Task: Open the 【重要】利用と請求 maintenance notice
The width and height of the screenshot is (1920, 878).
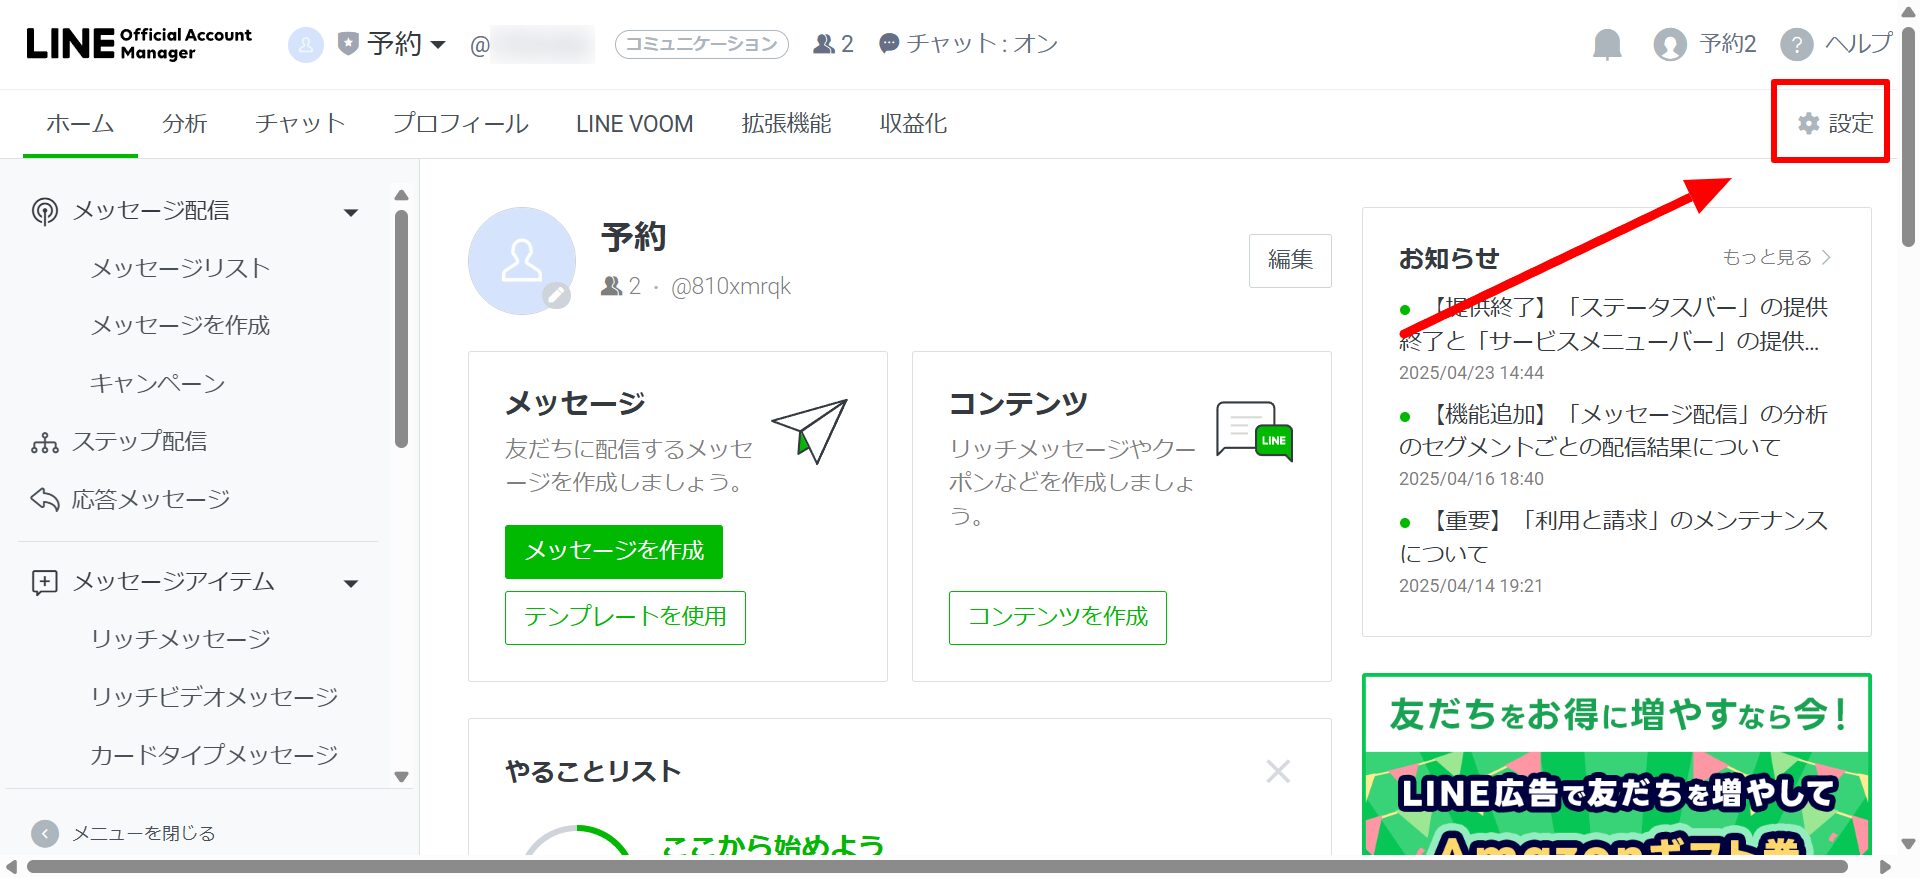Action: 1612,537
